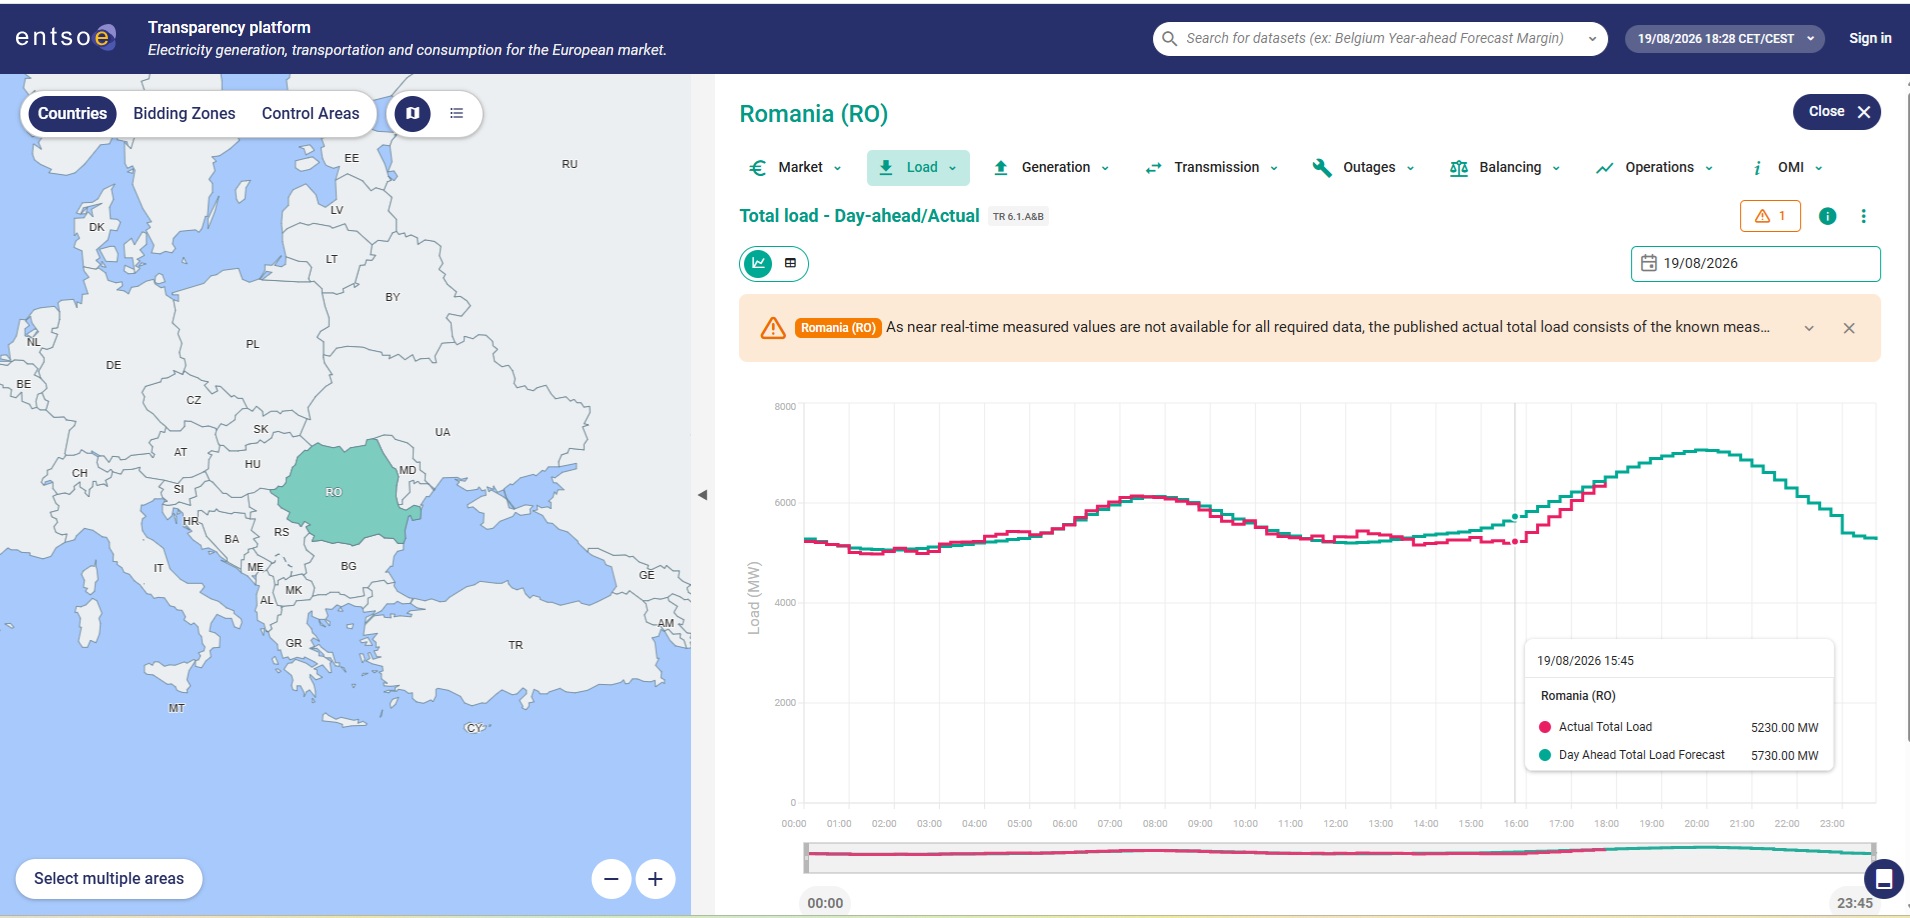Click the Sign in link
The height and width of the screenshot is (918, 1910).
click(x=1870, y=39)
